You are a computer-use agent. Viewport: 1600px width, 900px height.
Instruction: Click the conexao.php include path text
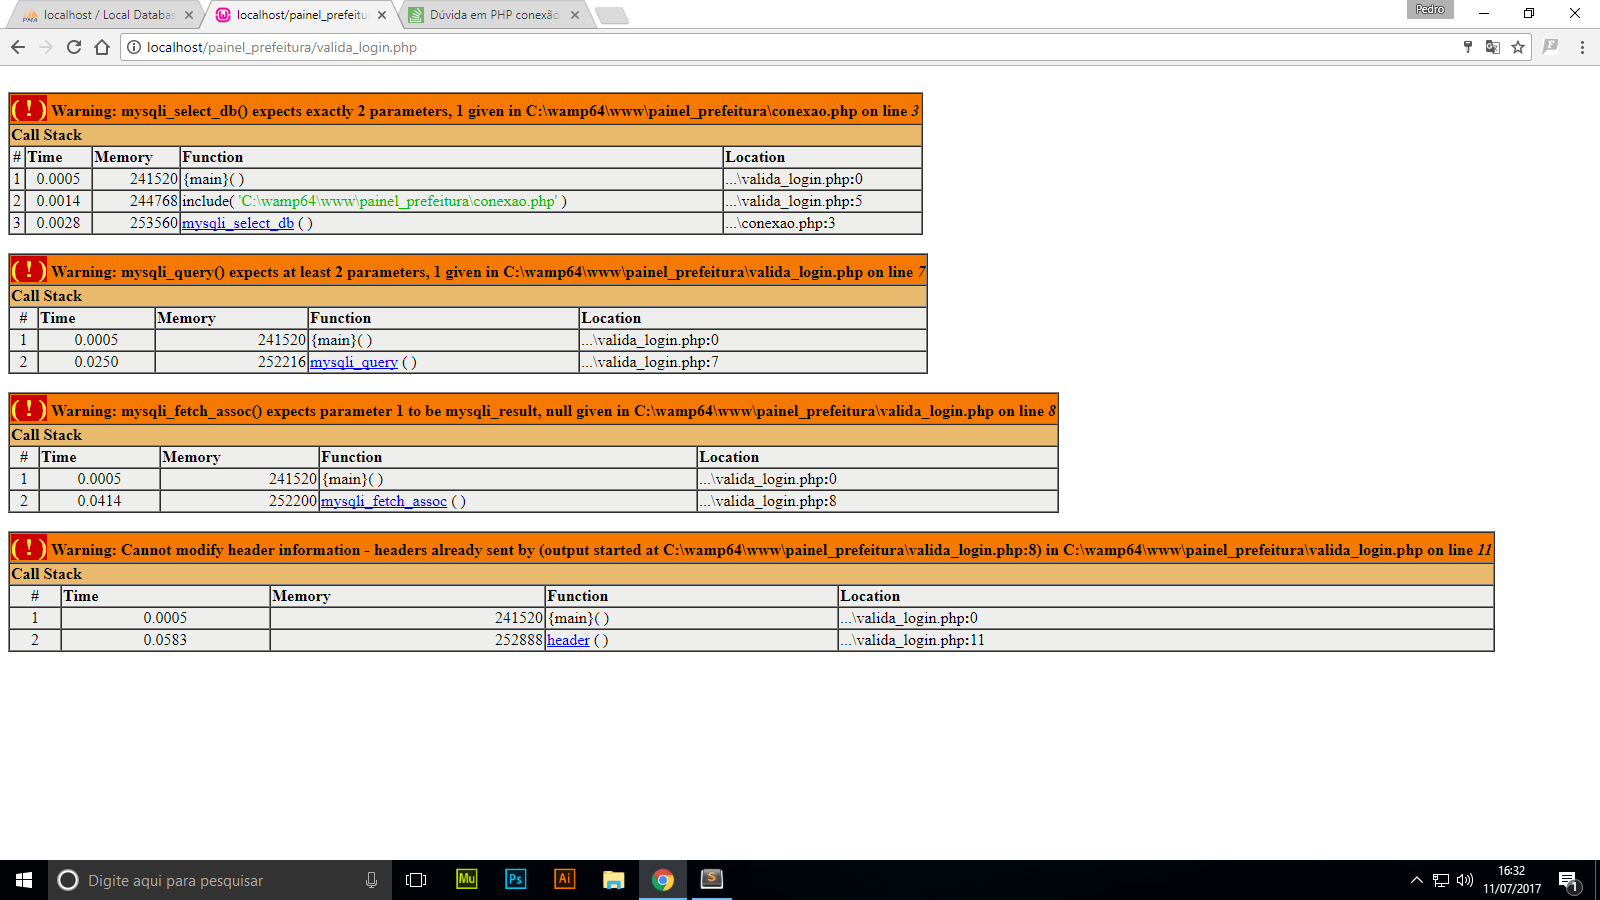(398, 201)
